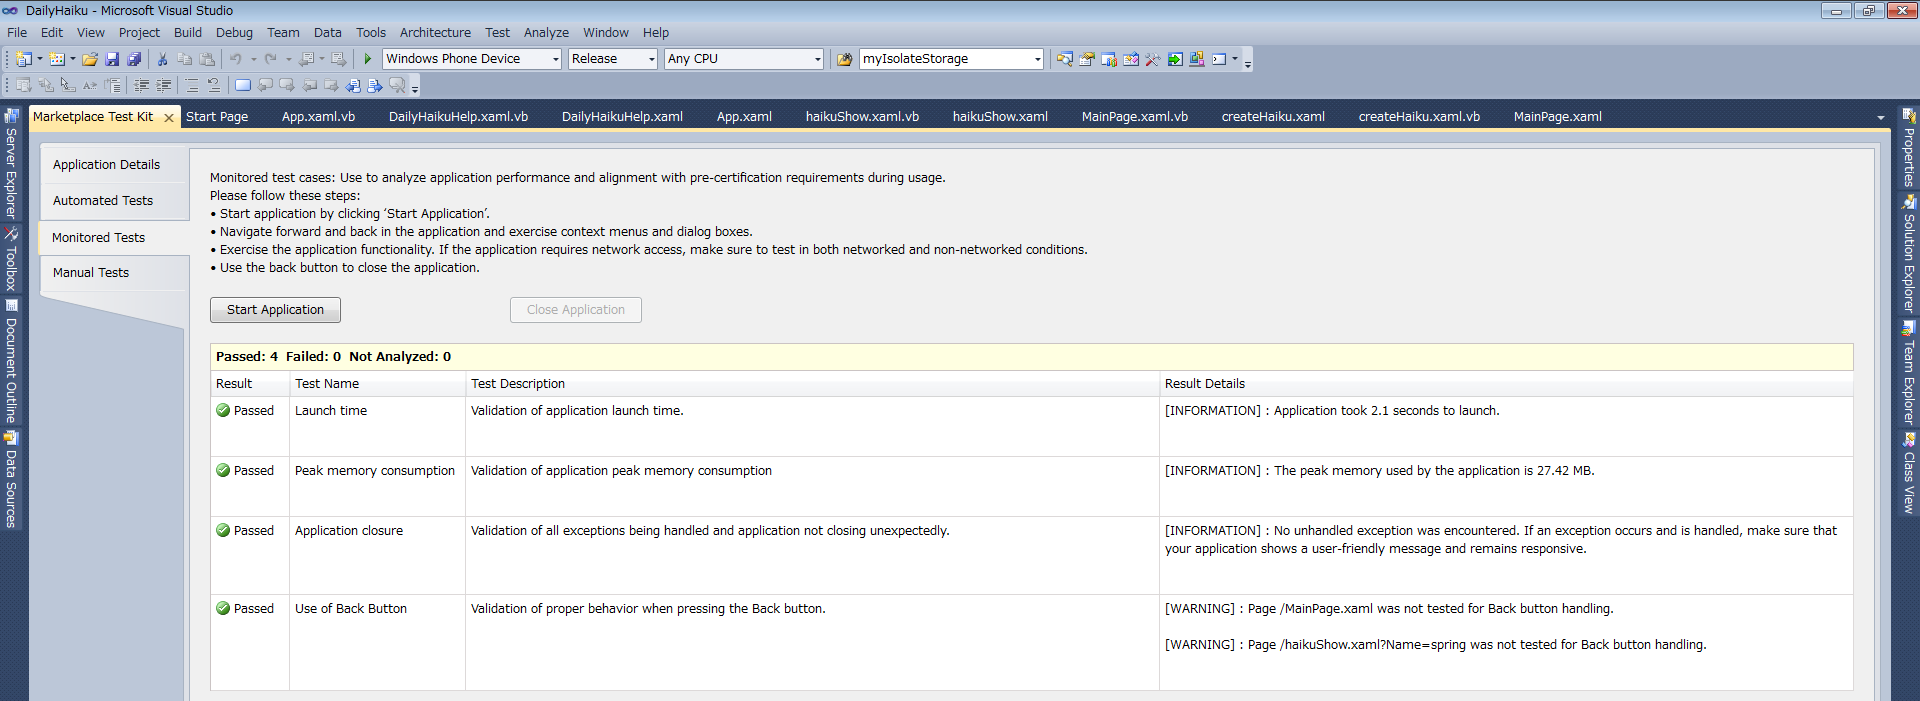Switch to the haikuShow.xaml.vb tab

click(x=862, y=116)
